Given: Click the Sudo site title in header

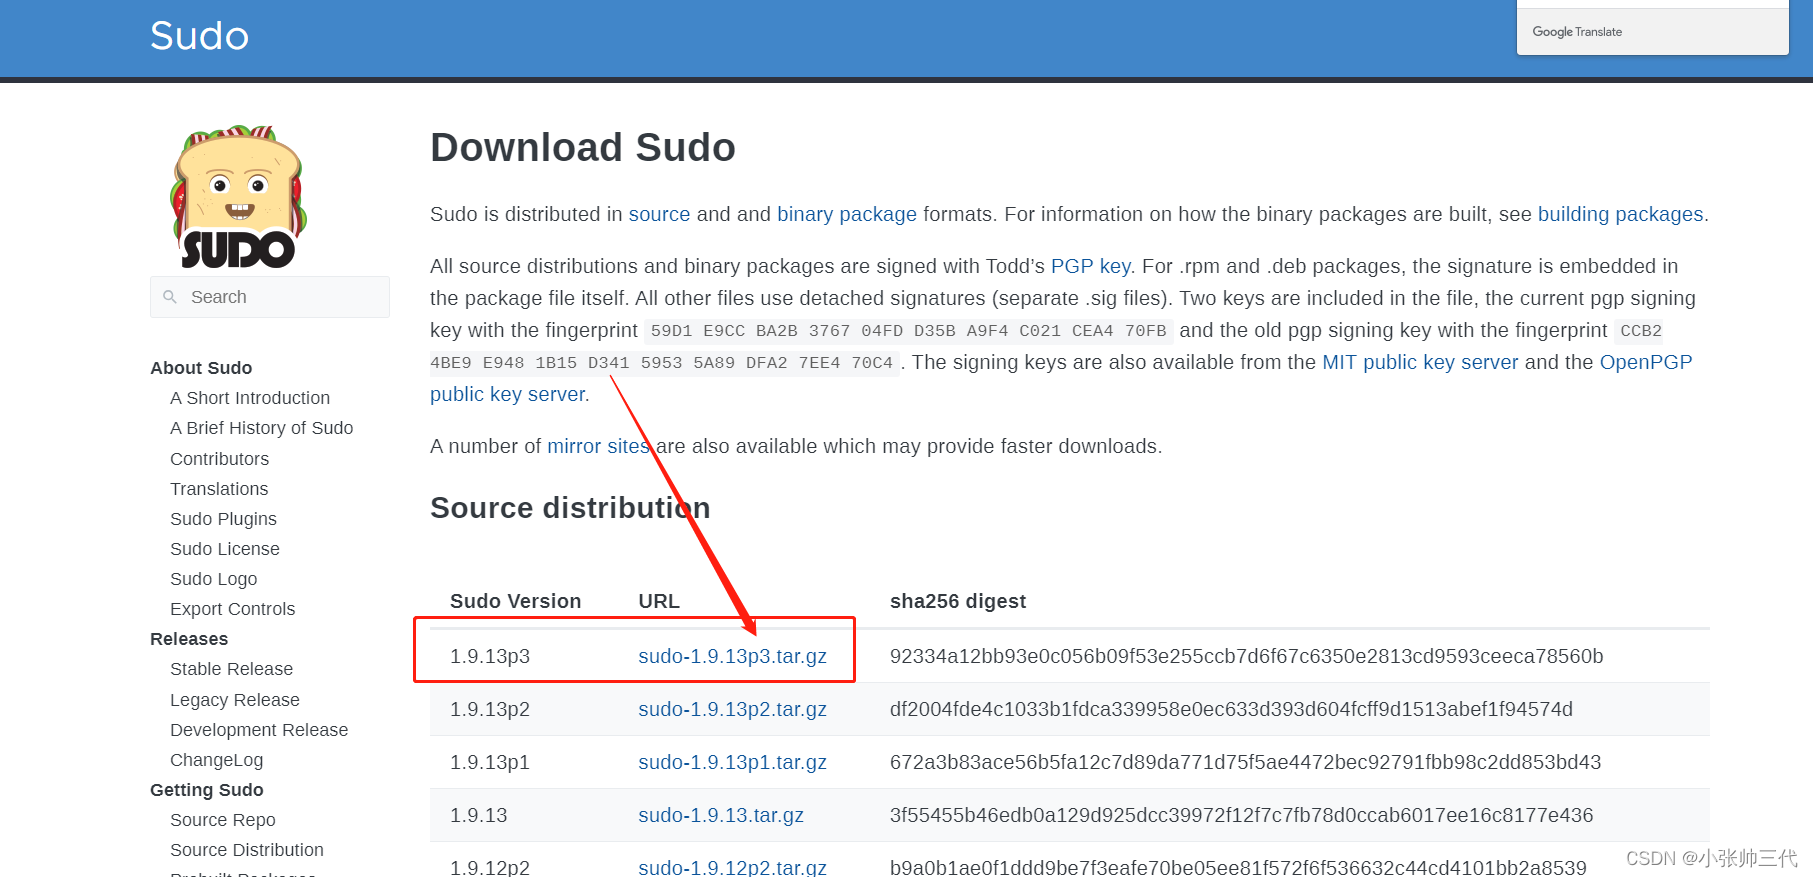Looking at the screenshot, I should (x=199, y=36).
